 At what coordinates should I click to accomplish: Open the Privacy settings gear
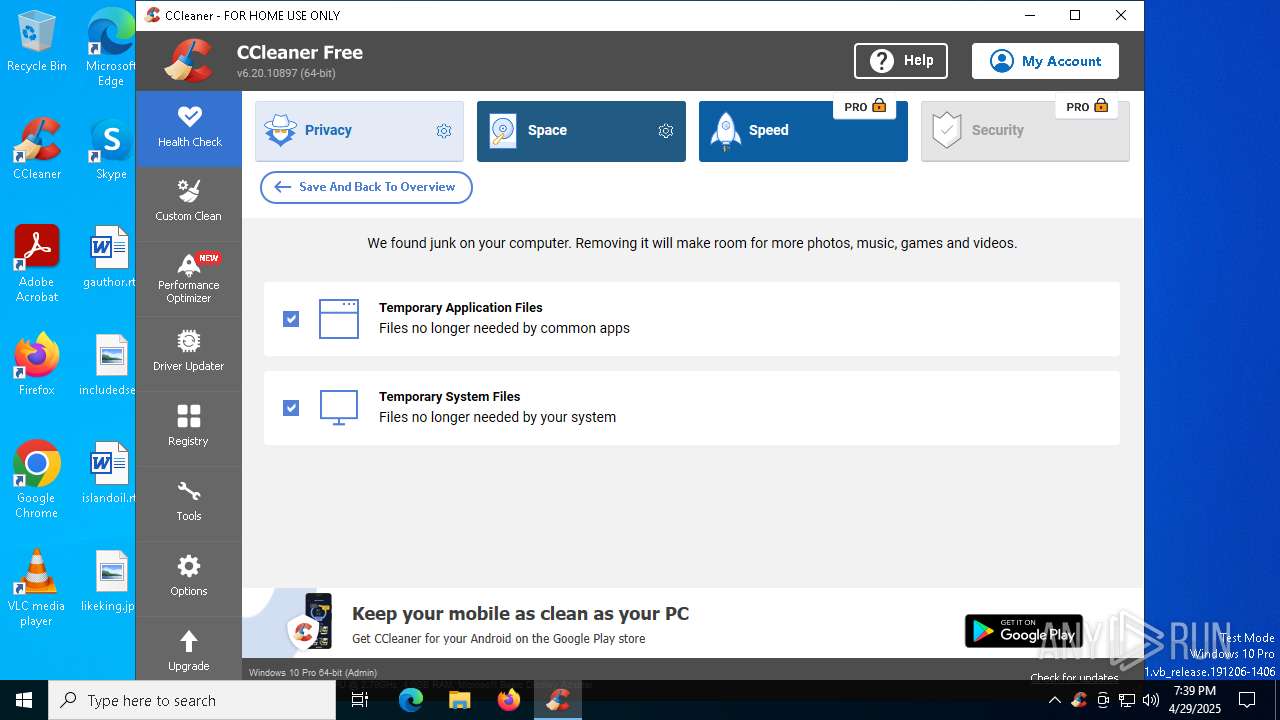coord(444,131)
